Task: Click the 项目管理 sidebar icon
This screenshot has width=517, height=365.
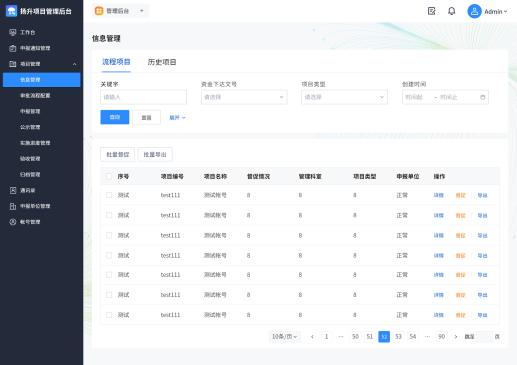Action: click(13, 64)
